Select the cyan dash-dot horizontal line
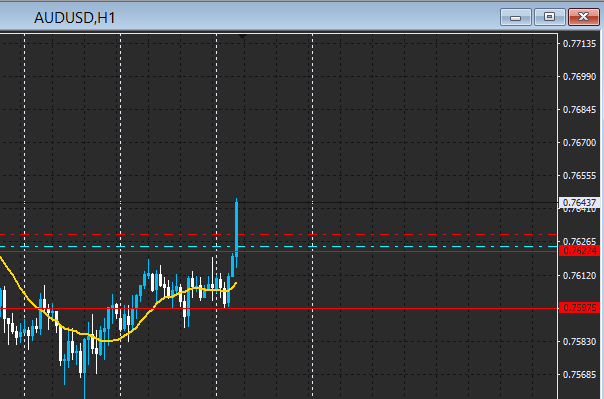 pos(385,246)
